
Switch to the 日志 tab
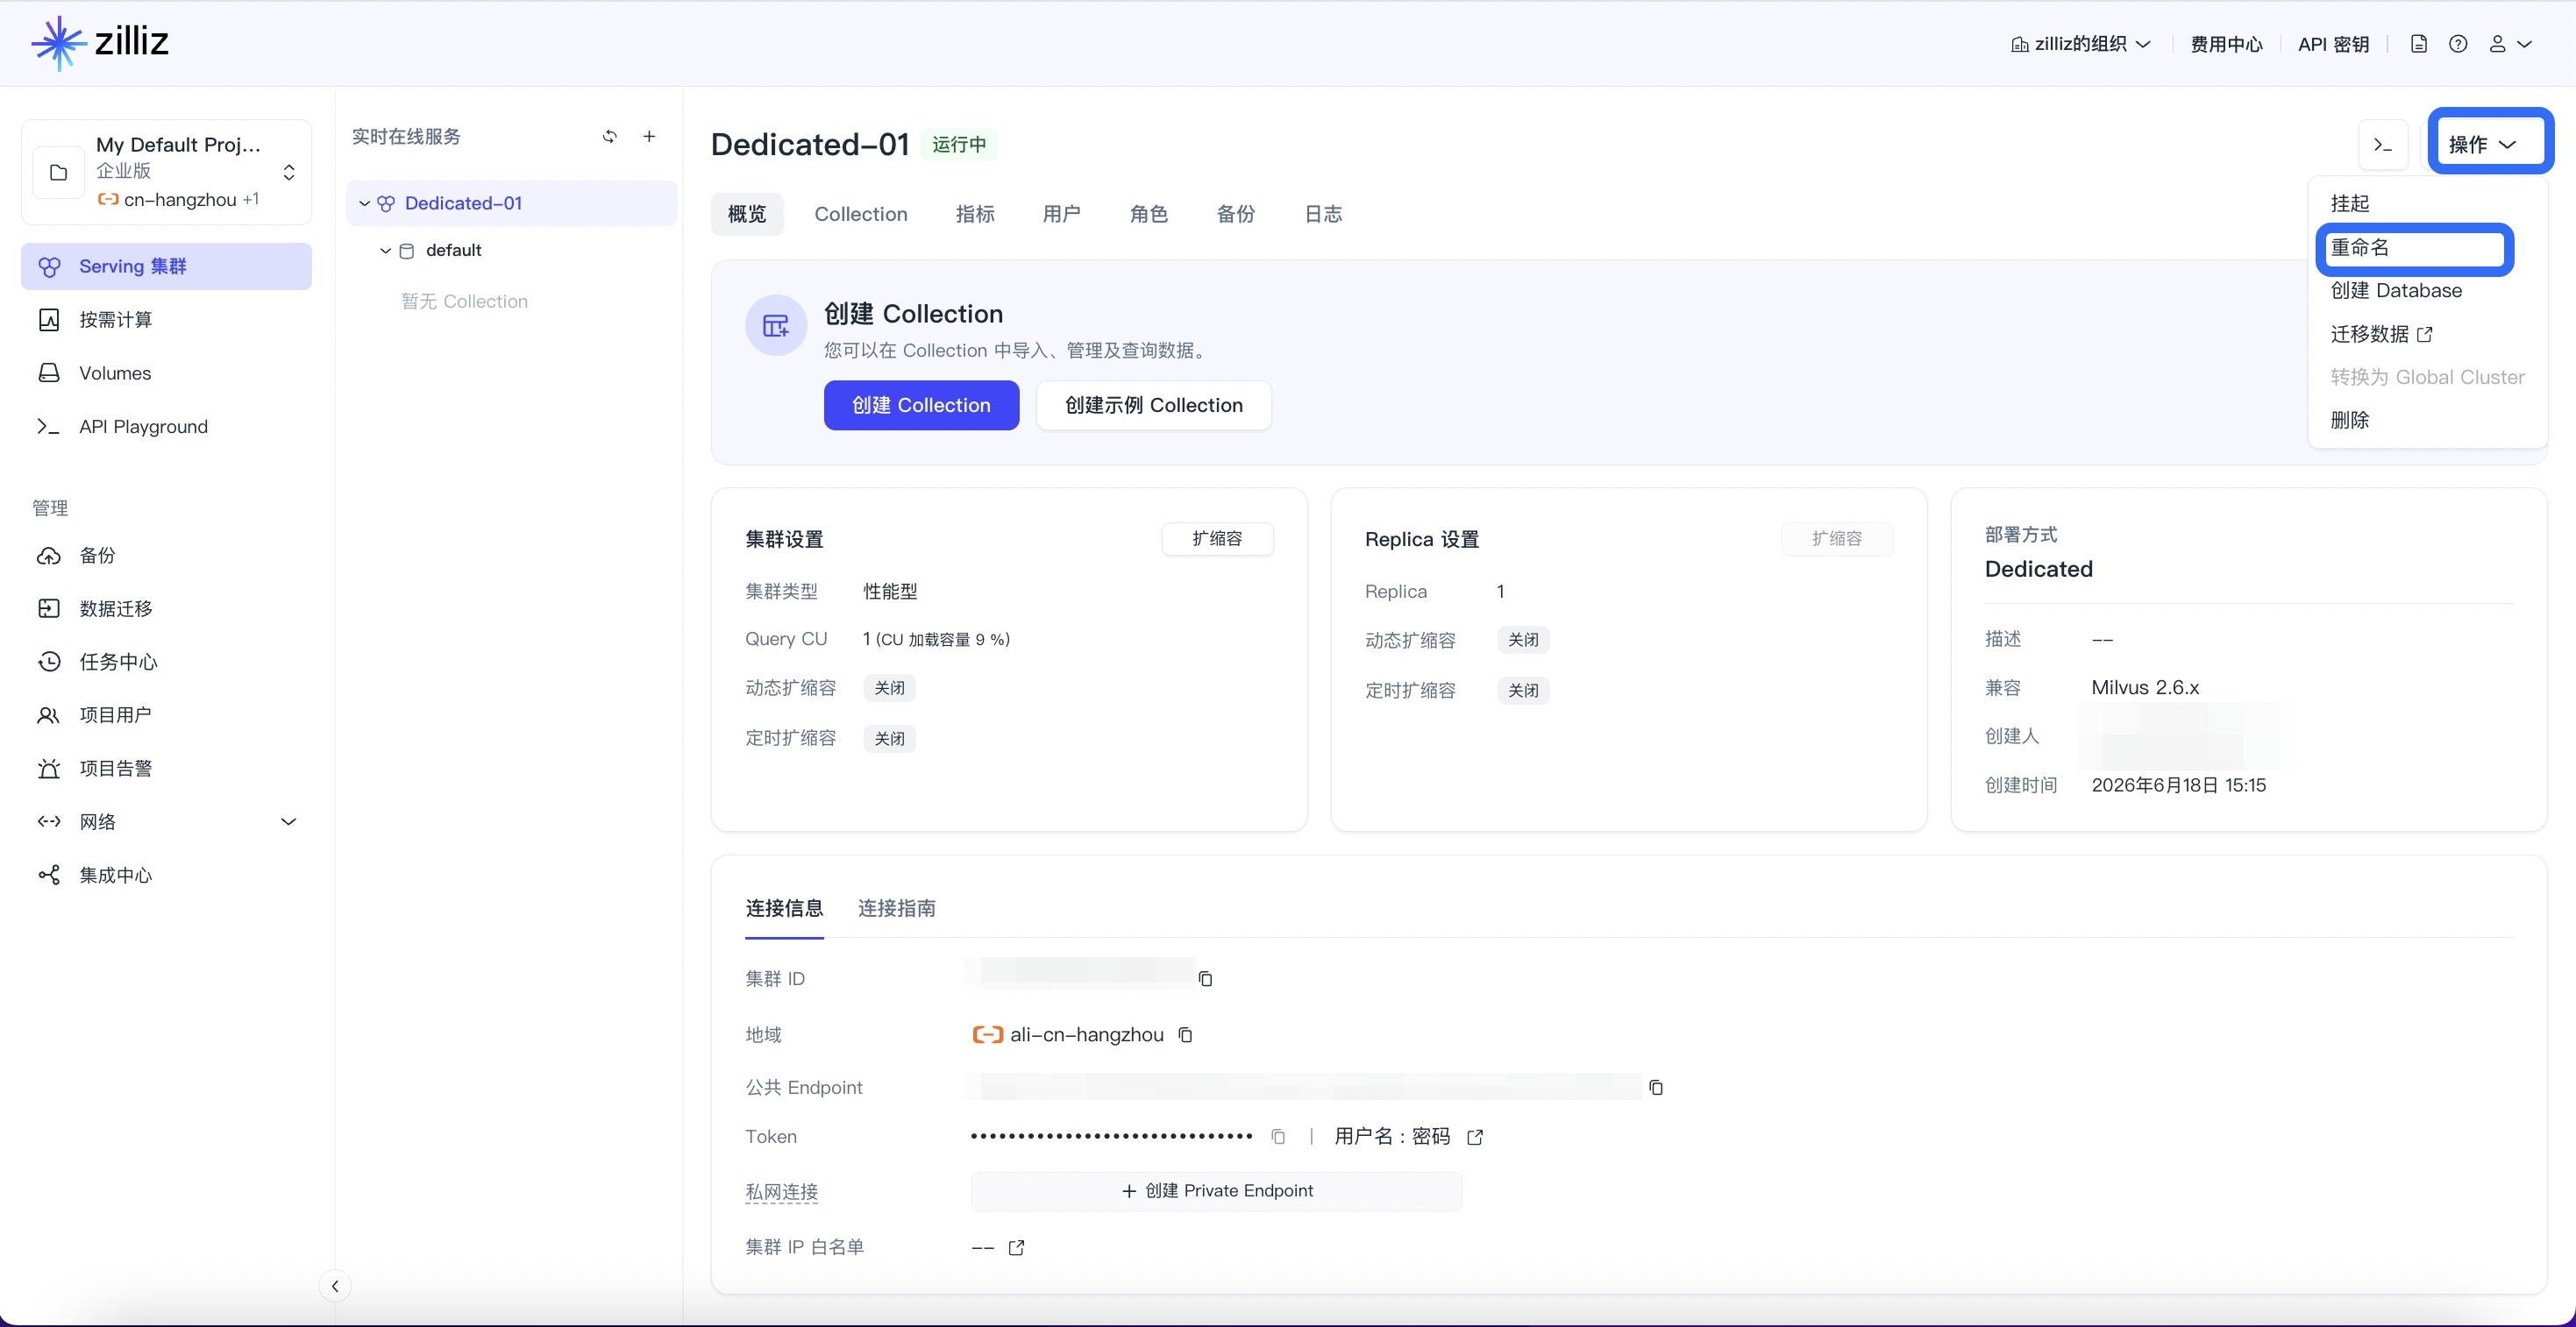pyautogui.click(x=1324, y=214)
